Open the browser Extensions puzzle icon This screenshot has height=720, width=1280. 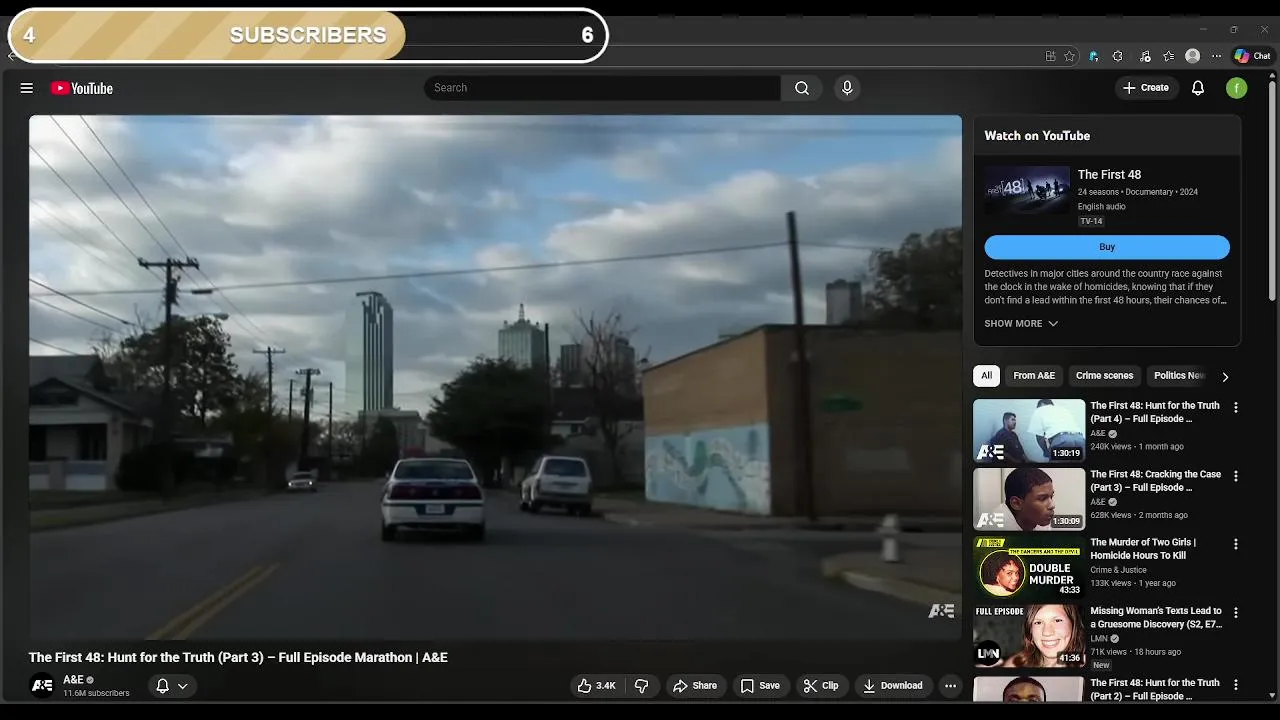(1118, 56)
